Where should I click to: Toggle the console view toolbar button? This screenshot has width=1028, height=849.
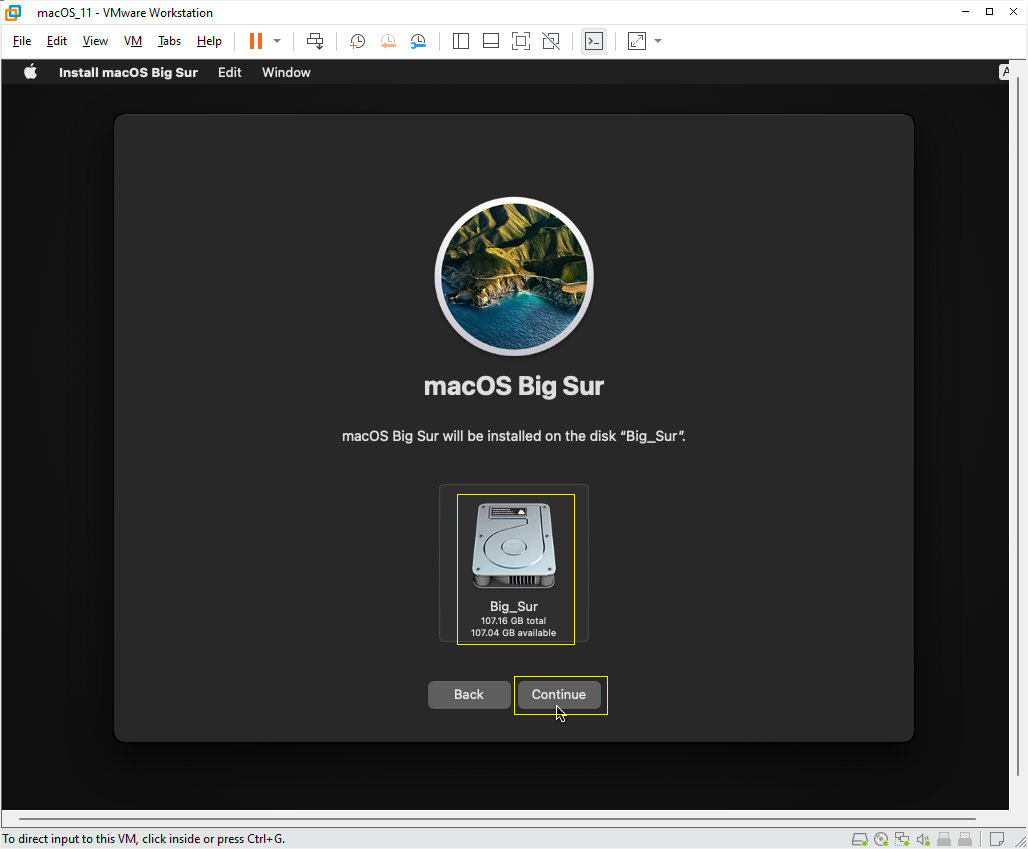593,41
